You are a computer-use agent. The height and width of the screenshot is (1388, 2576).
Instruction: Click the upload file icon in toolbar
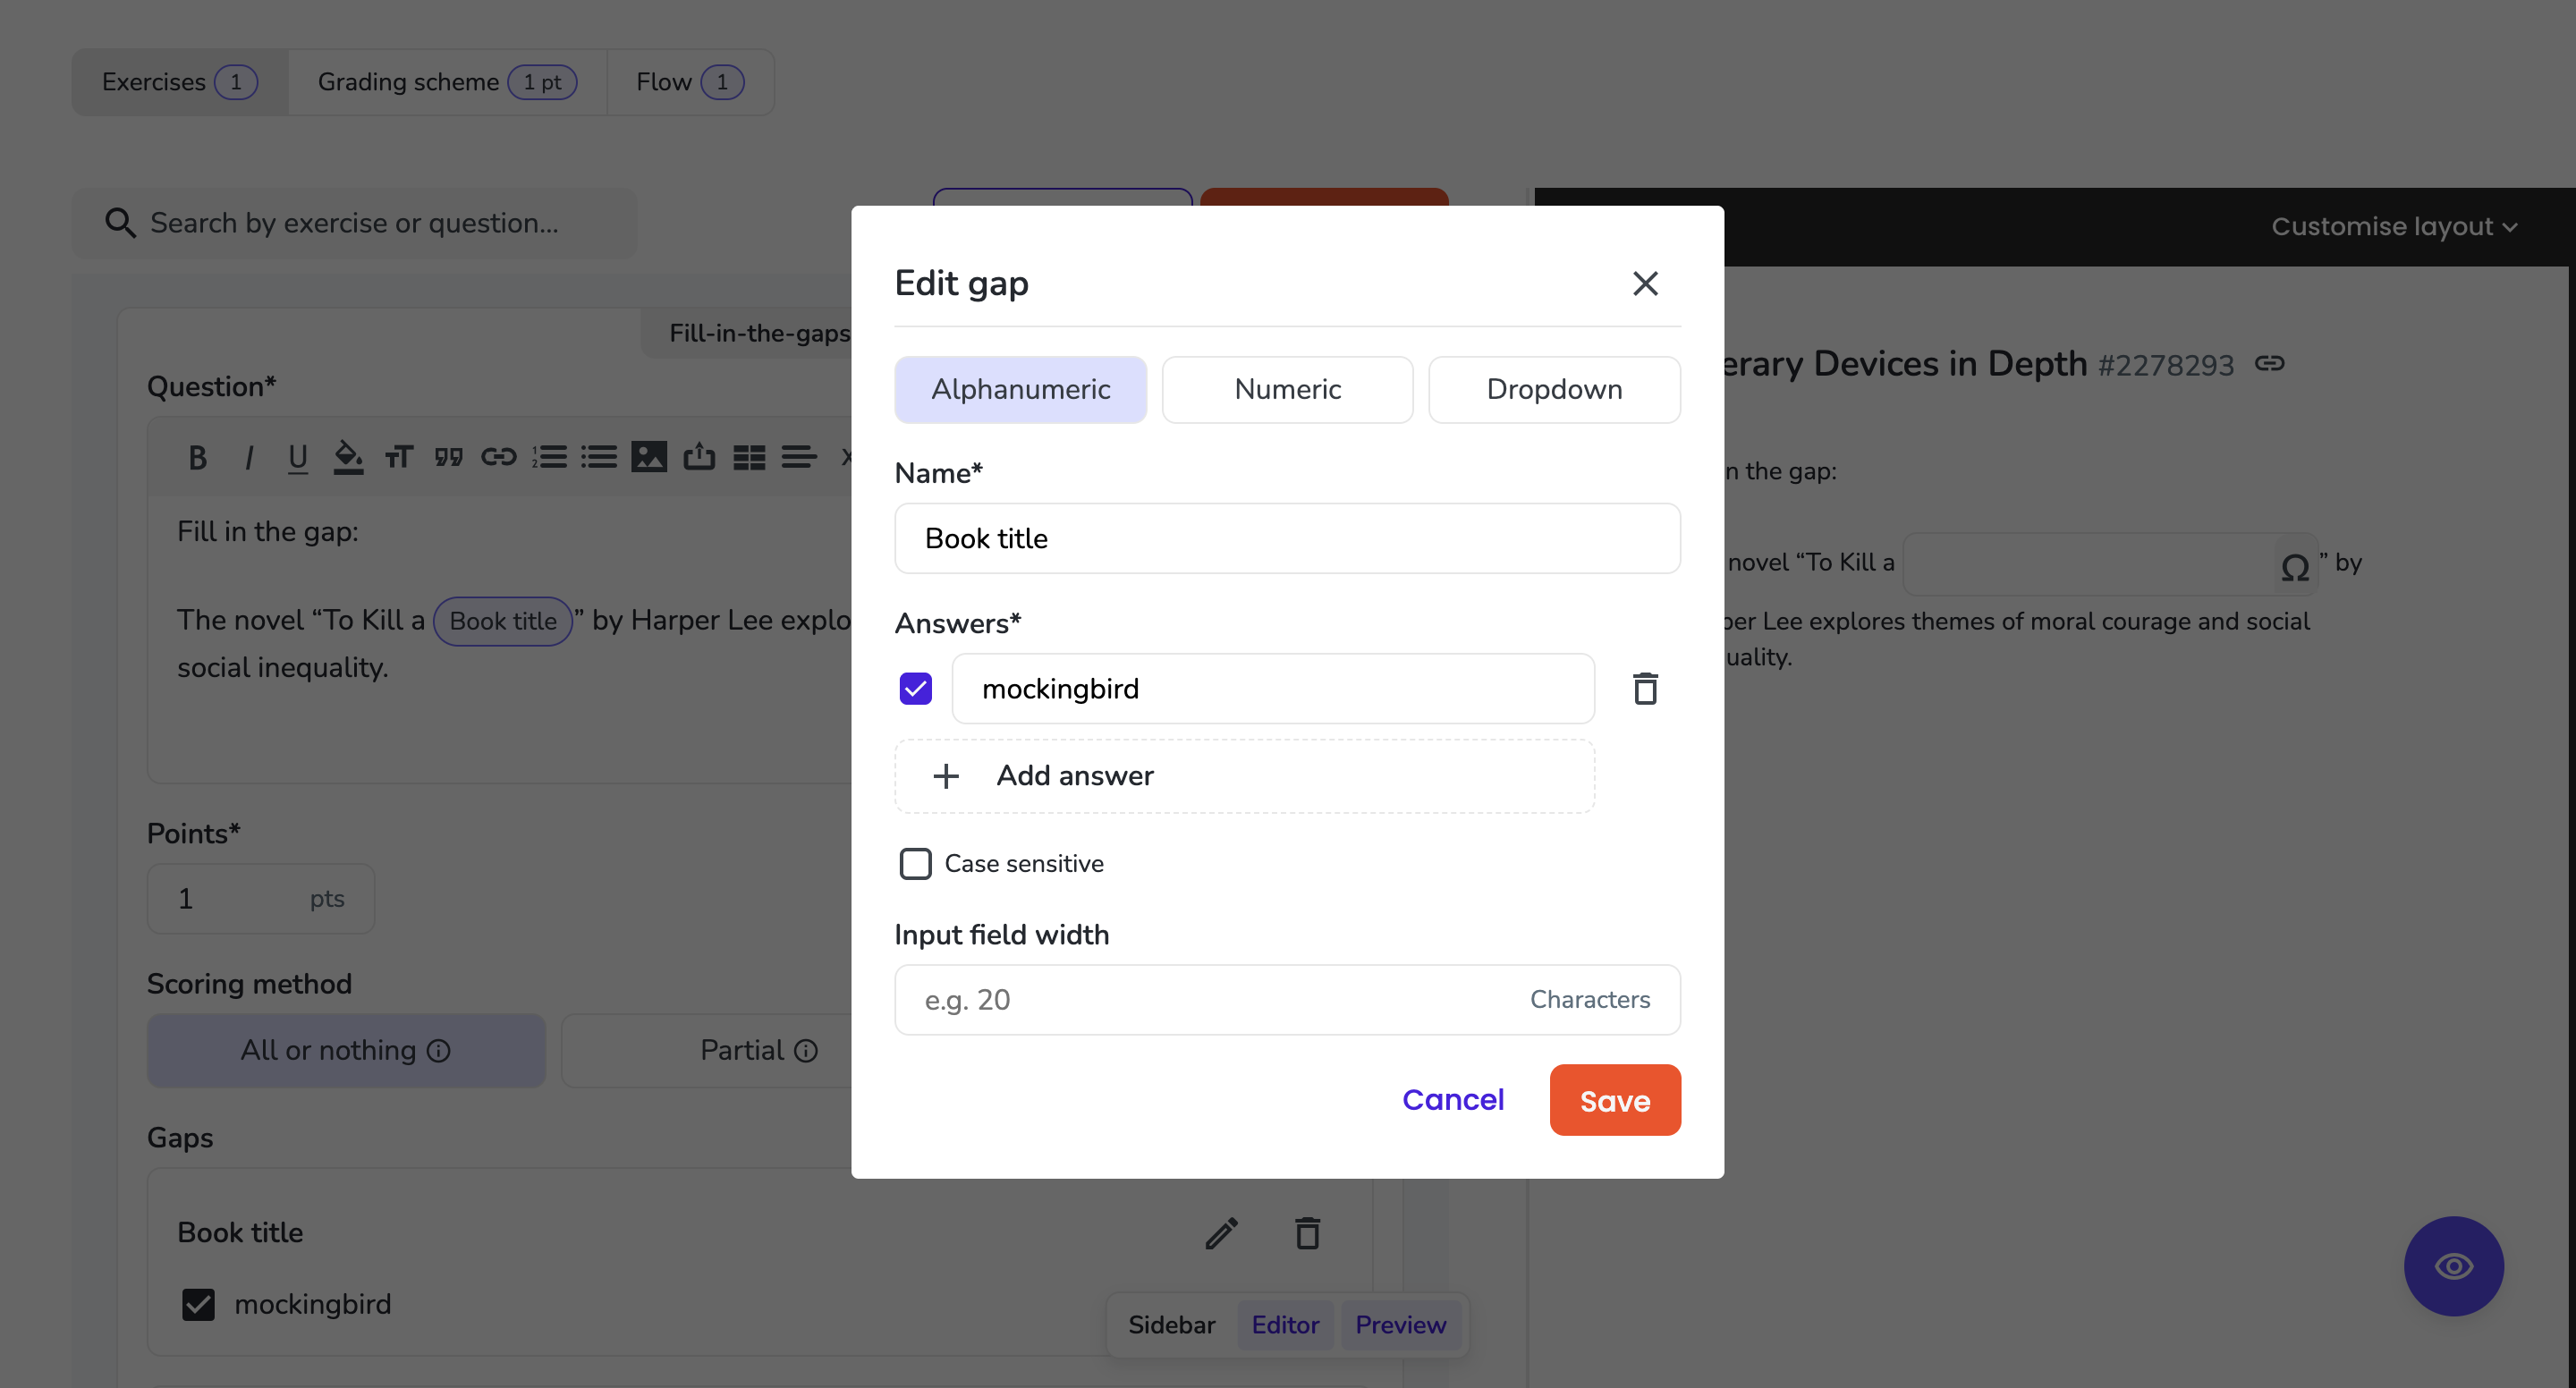tap(698, 458)
